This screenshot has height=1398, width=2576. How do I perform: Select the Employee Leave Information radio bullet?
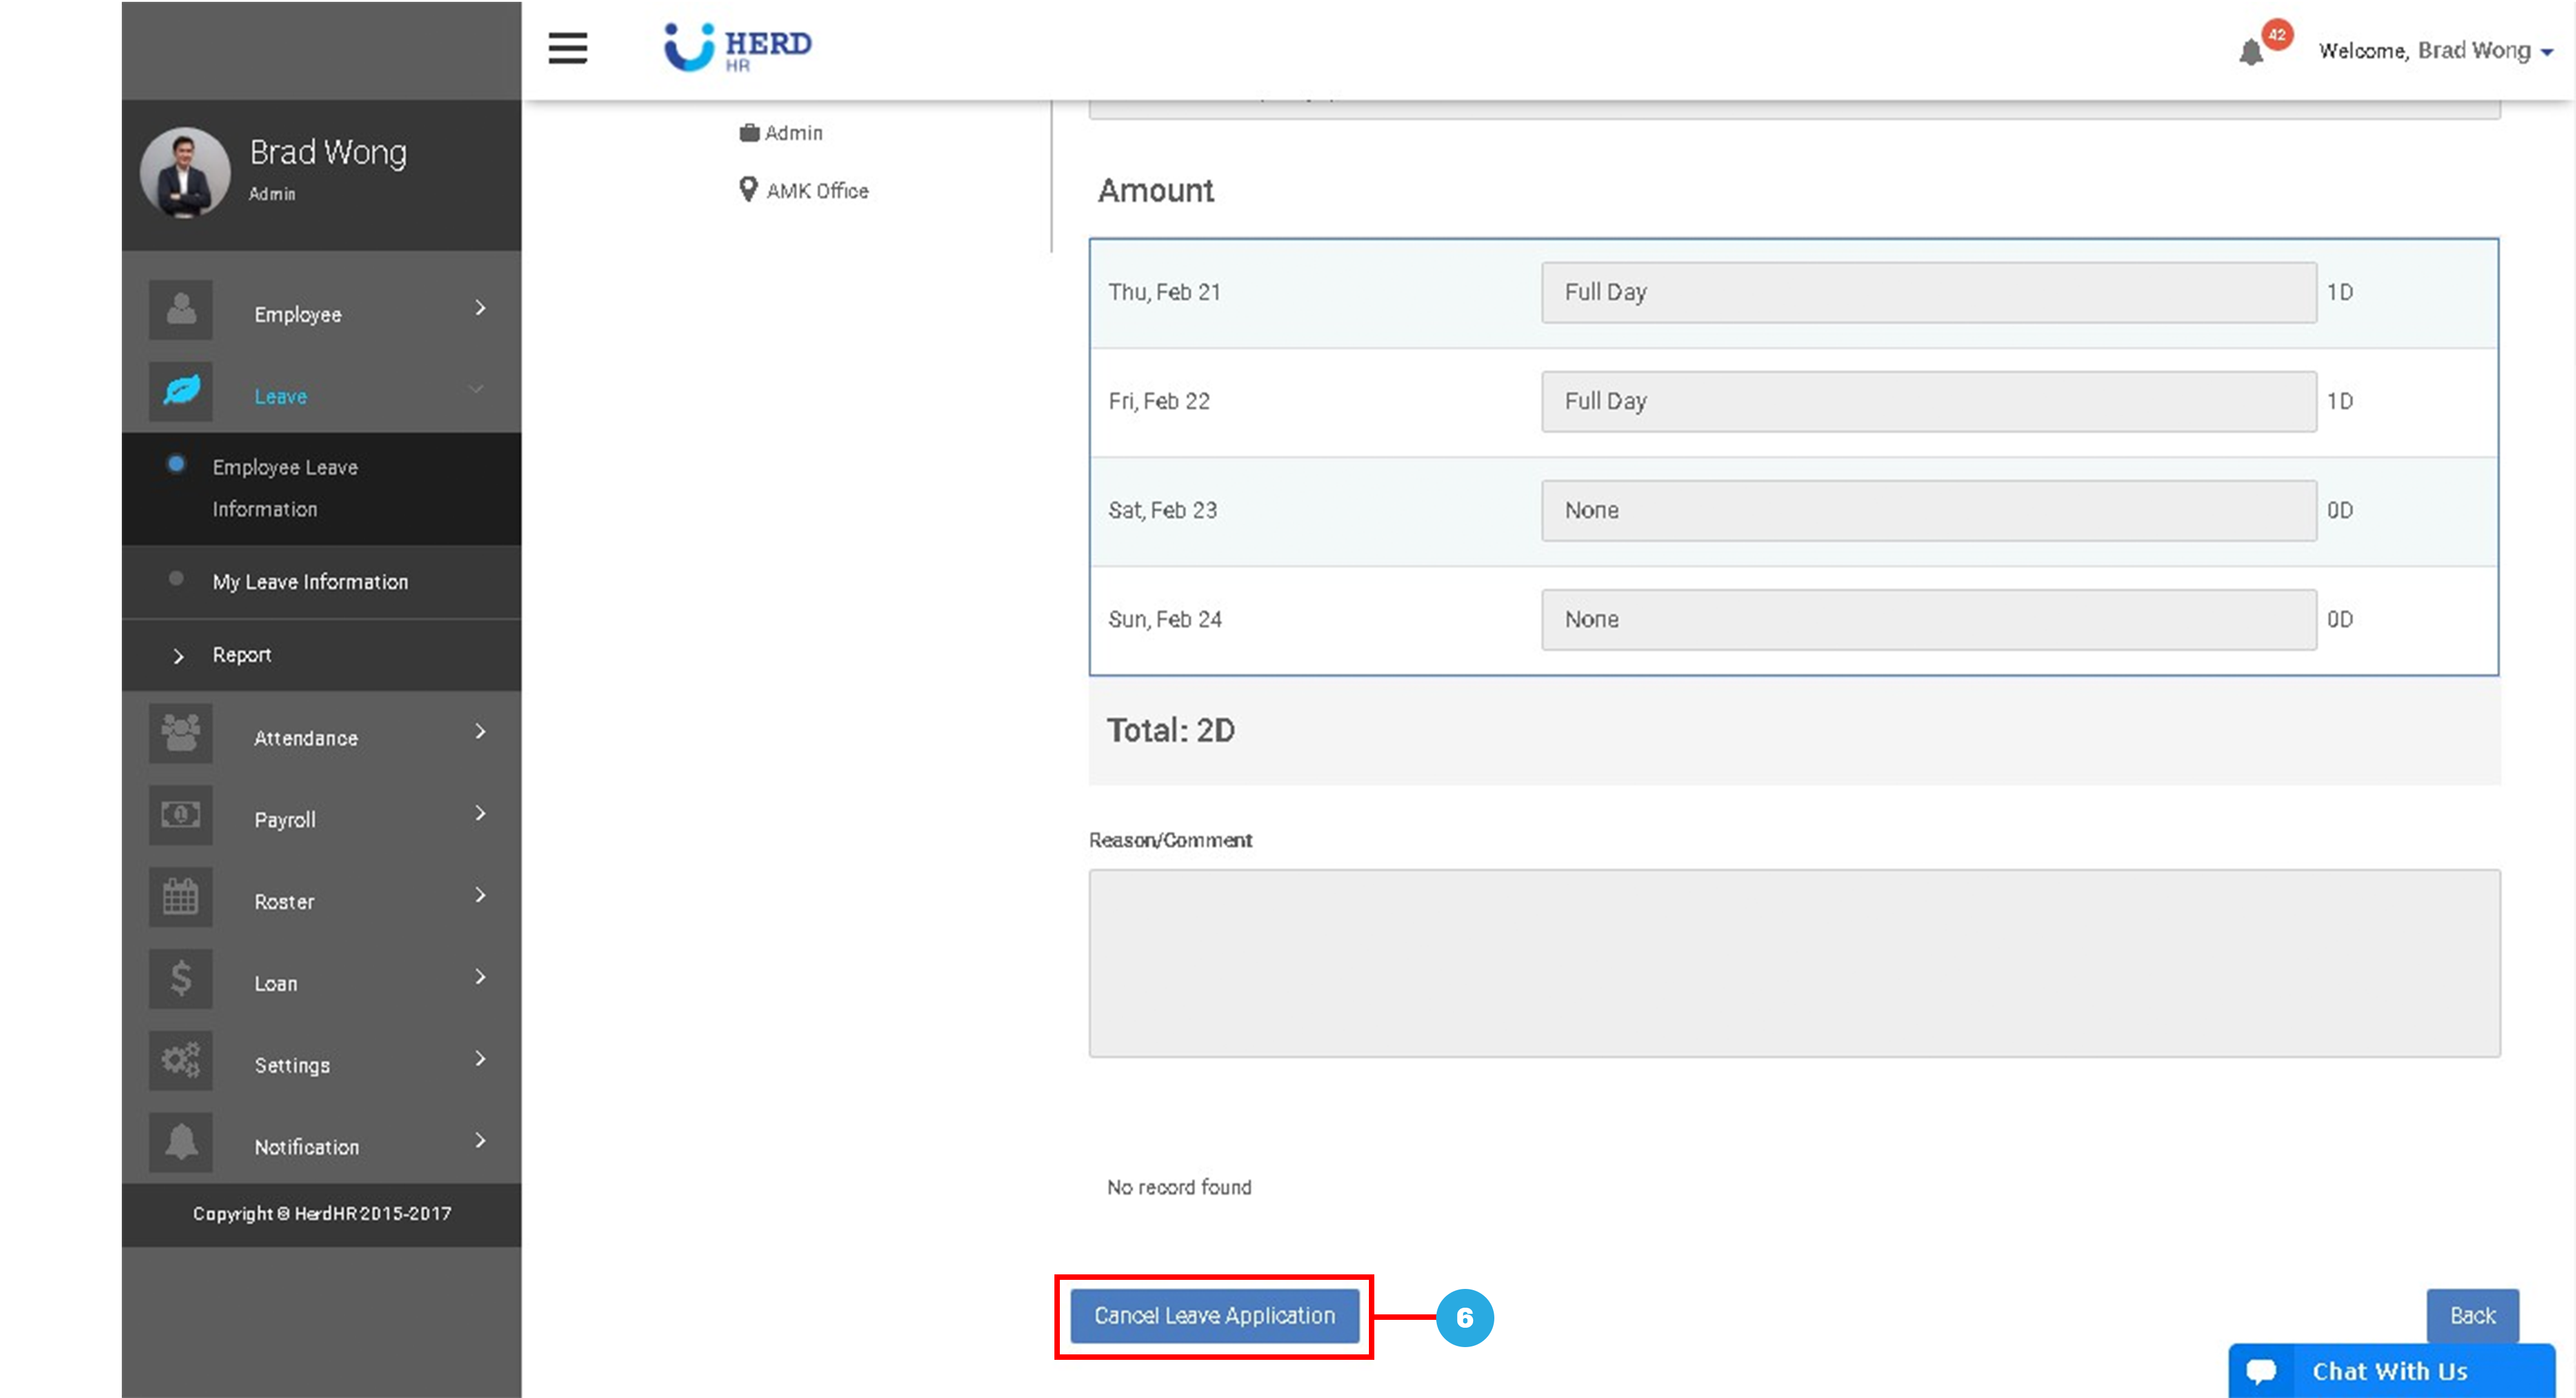click(177, 463)
